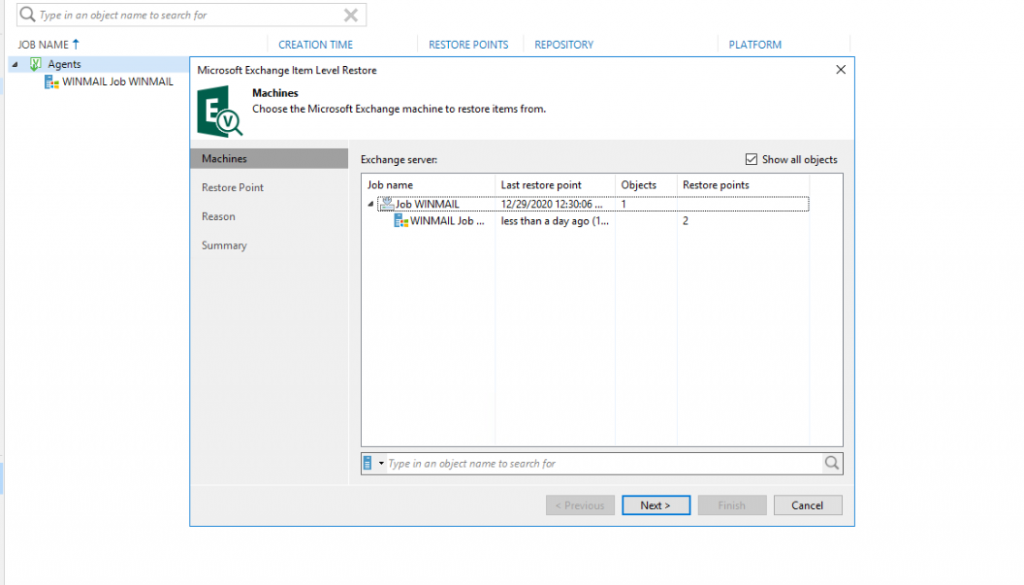
Task: Click the WINMAIL Job machine icon in dialog
Action: [401, 221]
